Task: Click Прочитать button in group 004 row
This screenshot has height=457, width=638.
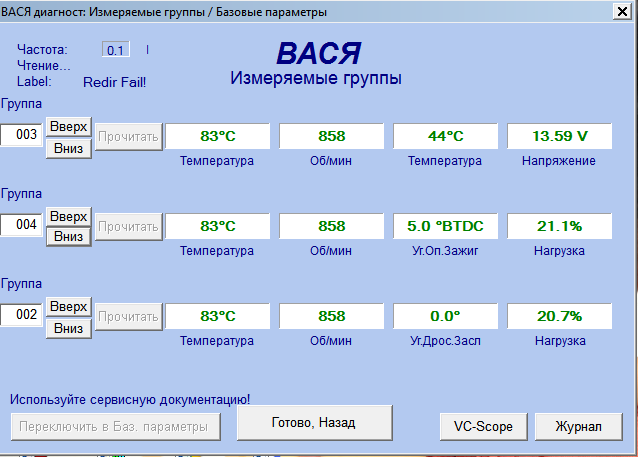Action: pyautogui.click(x=129, y=227)
